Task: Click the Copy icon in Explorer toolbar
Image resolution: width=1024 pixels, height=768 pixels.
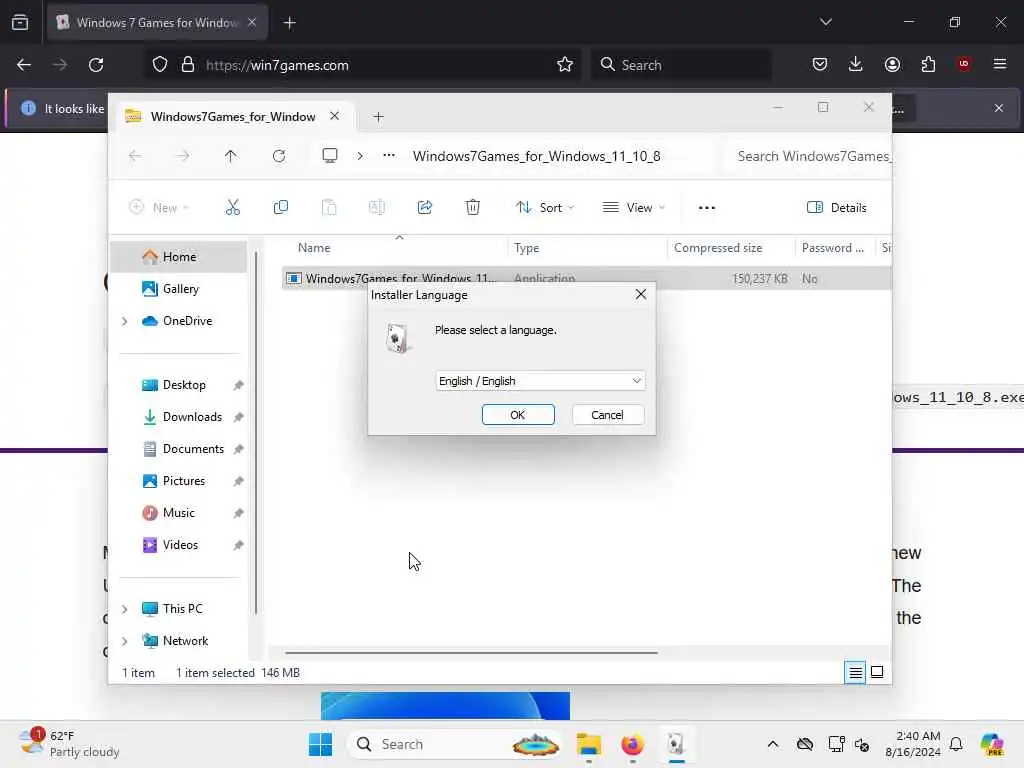Action: 281,208
